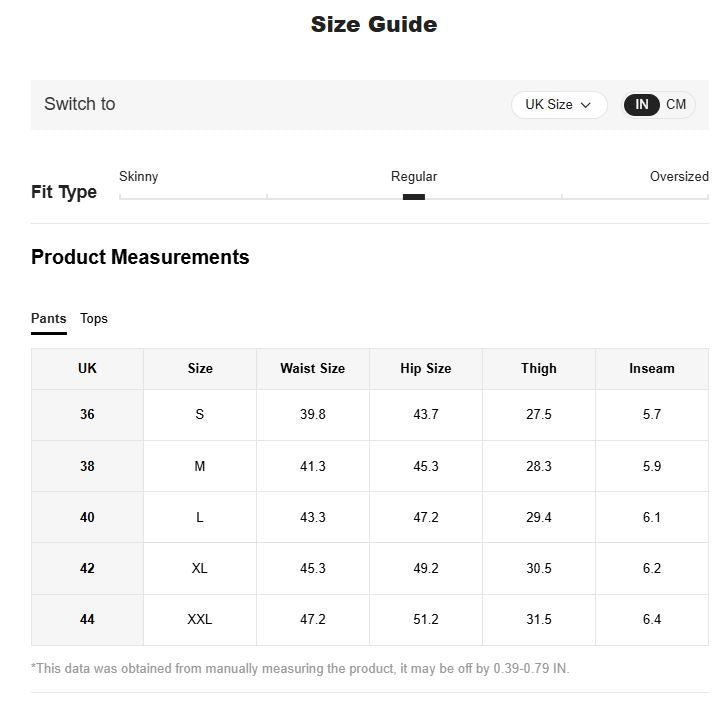This screenshot has width=728, height=703.
Task: Select the UK 40 size row
Action: tap(370, 517)
